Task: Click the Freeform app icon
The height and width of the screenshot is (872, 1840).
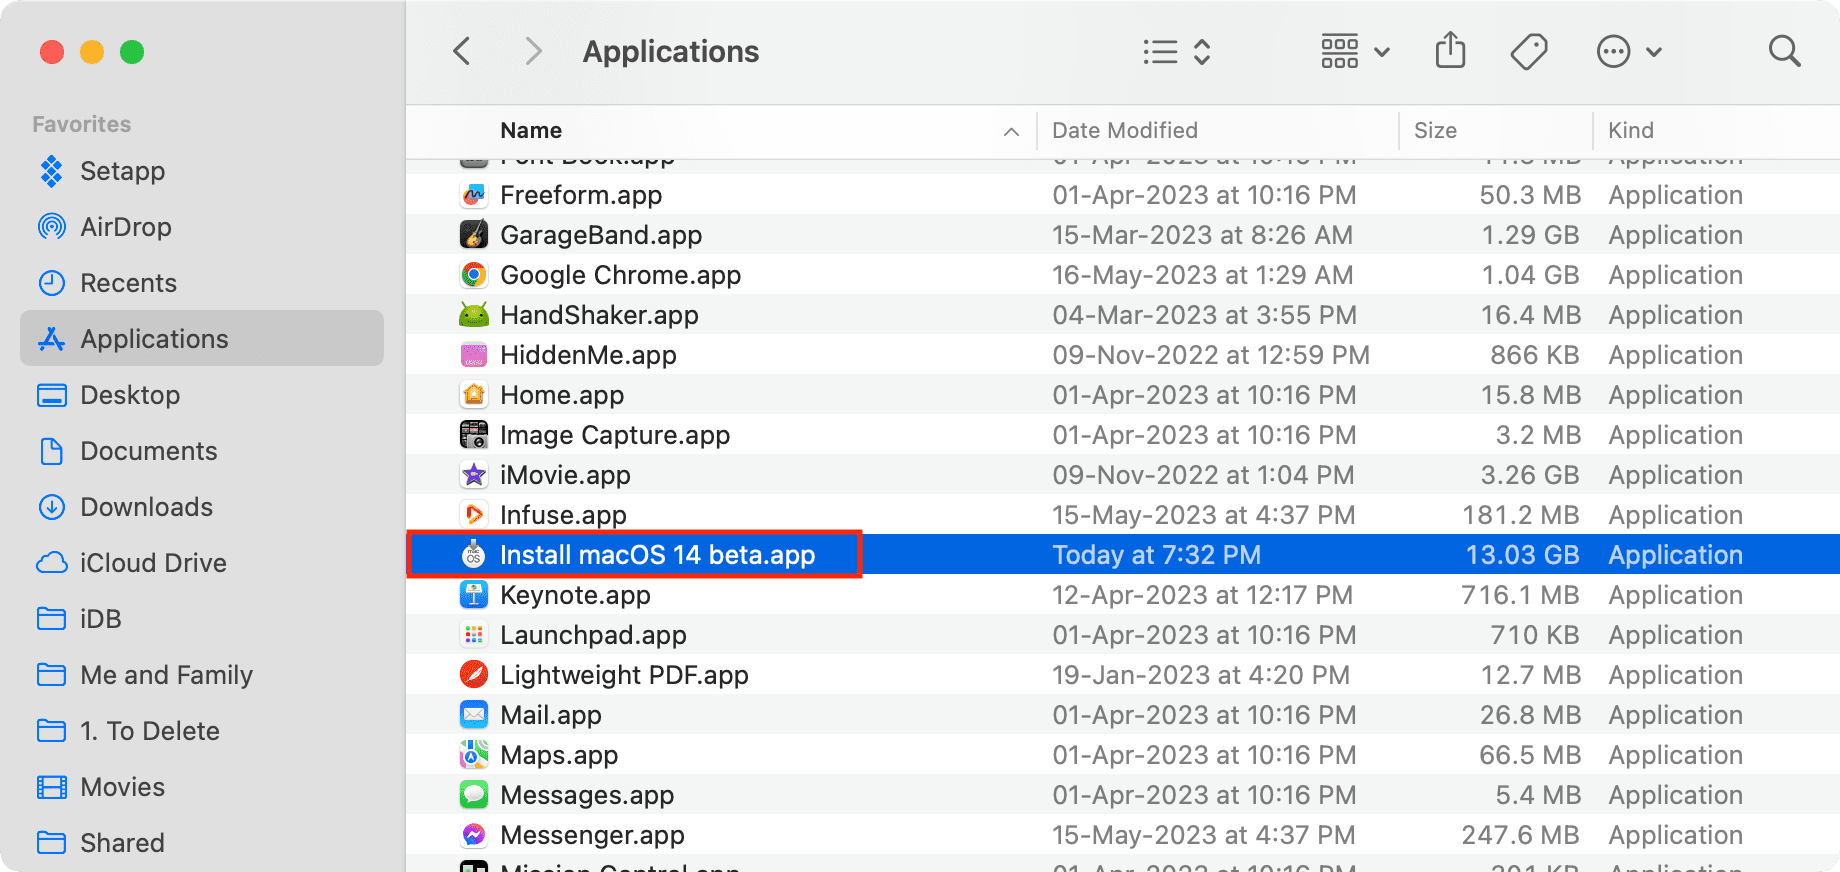Action: (474, 195)
